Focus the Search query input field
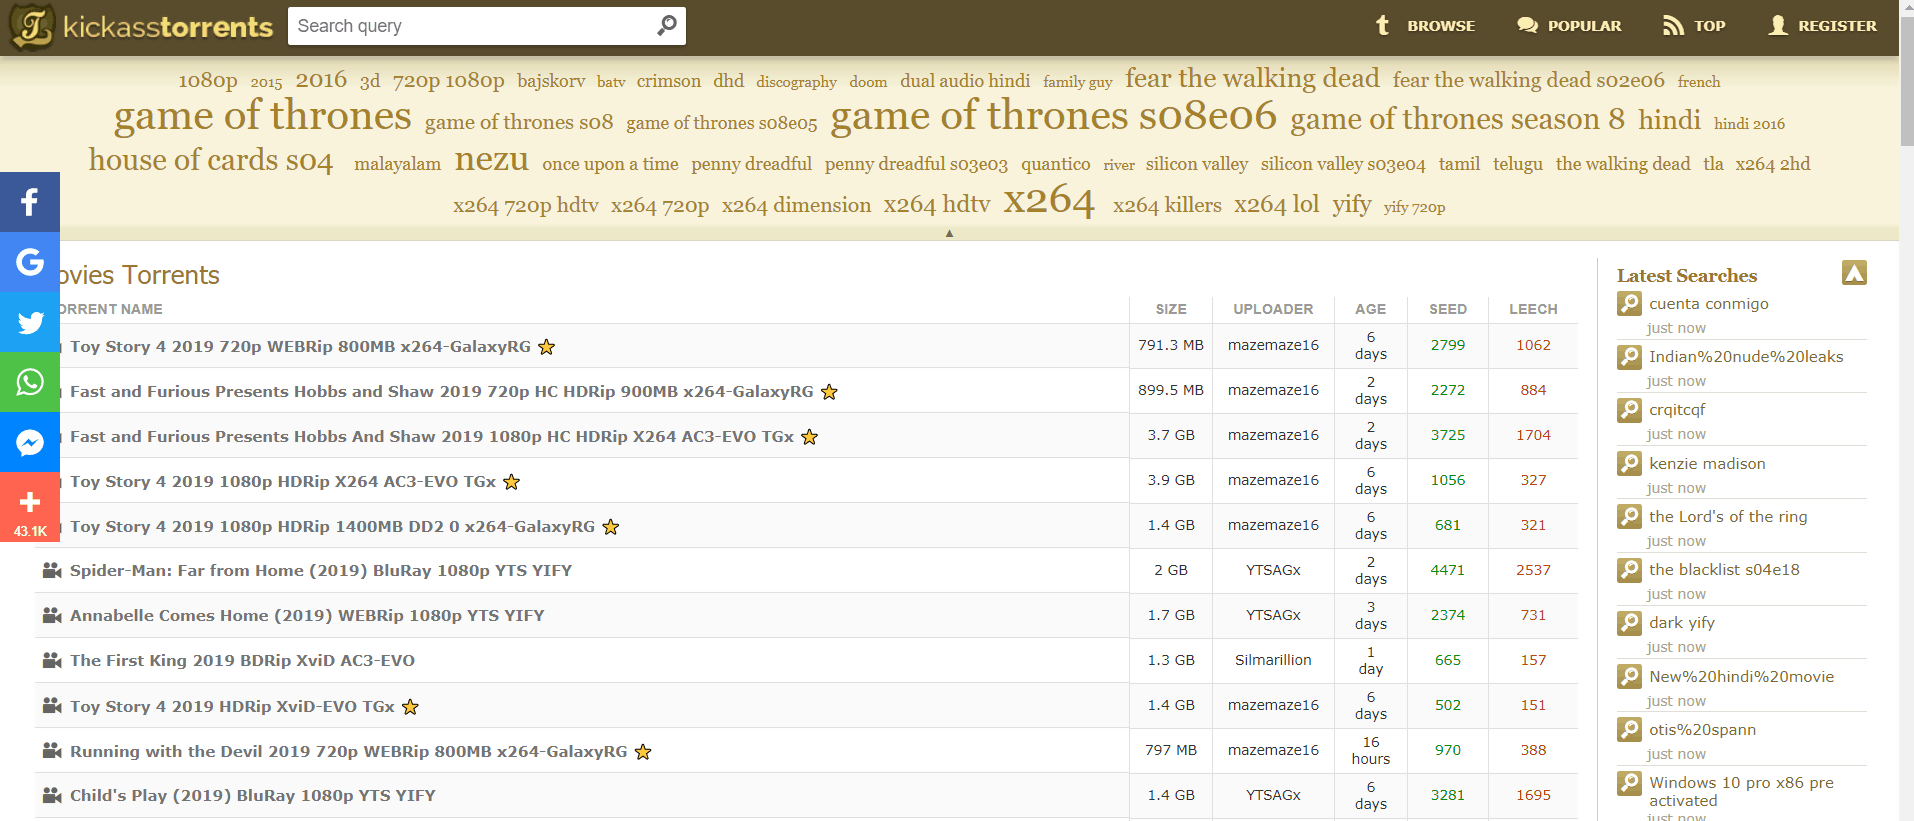 pyautogui.click(x=472, y=26)
